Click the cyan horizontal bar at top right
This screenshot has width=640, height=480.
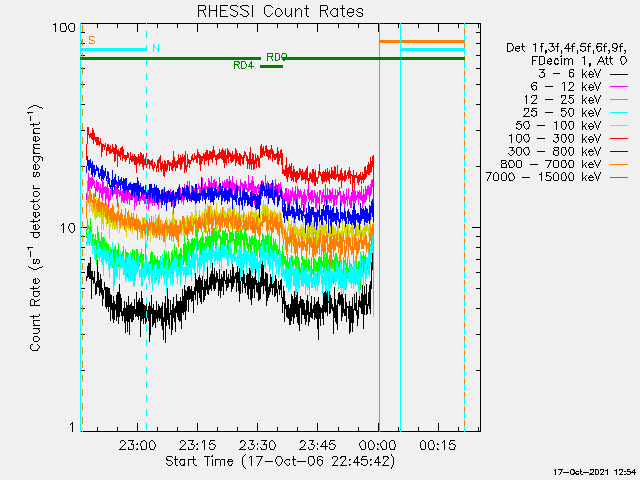coord(433,50)
